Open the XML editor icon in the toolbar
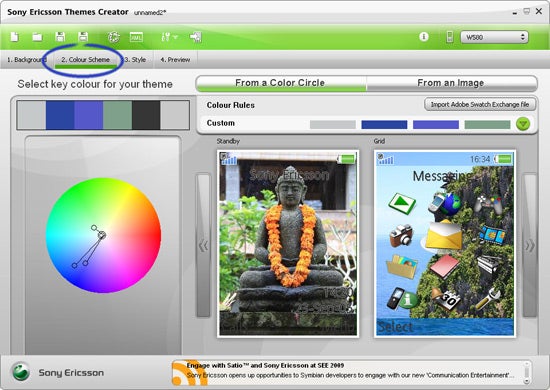Image resolution: width=550 pixels, height=390 pixels. (136, 37)
